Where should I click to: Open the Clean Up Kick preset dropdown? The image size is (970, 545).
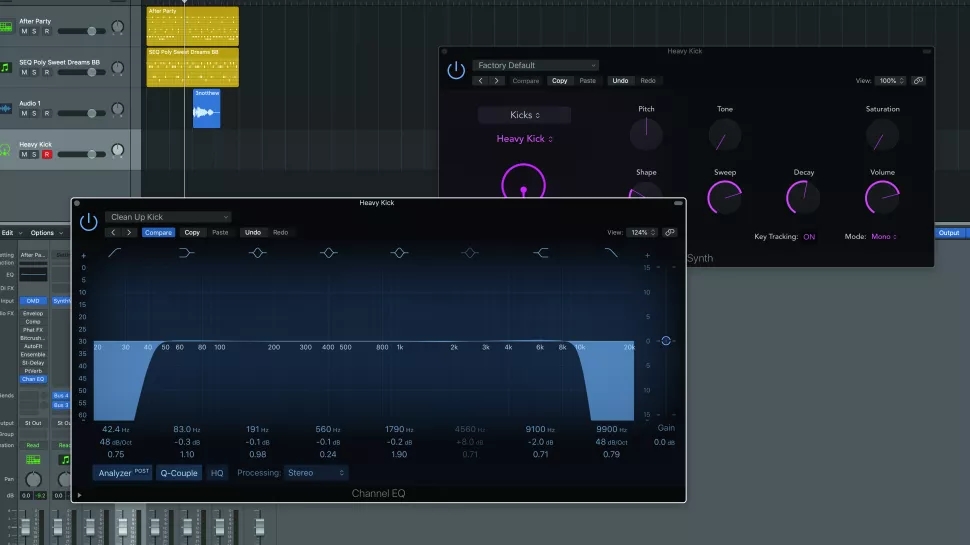(x=168, y=217)
